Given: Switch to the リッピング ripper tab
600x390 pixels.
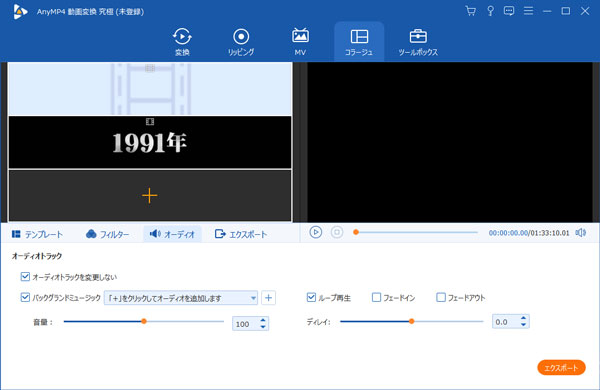Looking at the screenshot, I should point(241,42).
